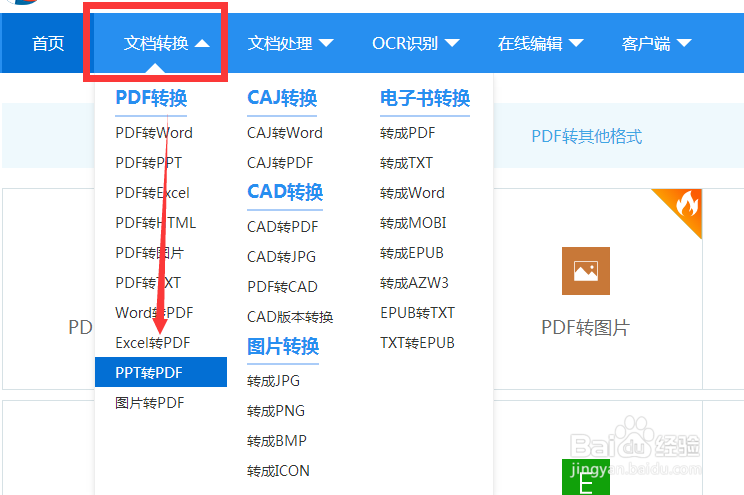The width and height of the screenshot is (744, 495).
Task: Choose the highlighted PPT转PDF item
Action: coord(161,372)
